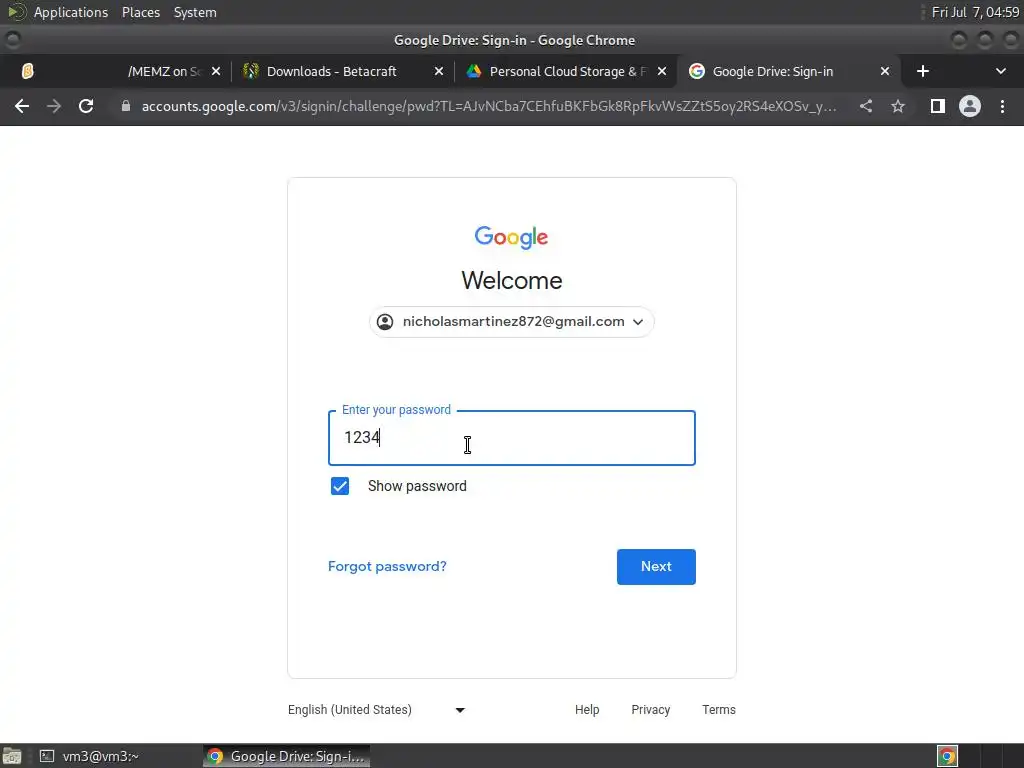Focus the Enter your password field

click(x=512, y=438)
